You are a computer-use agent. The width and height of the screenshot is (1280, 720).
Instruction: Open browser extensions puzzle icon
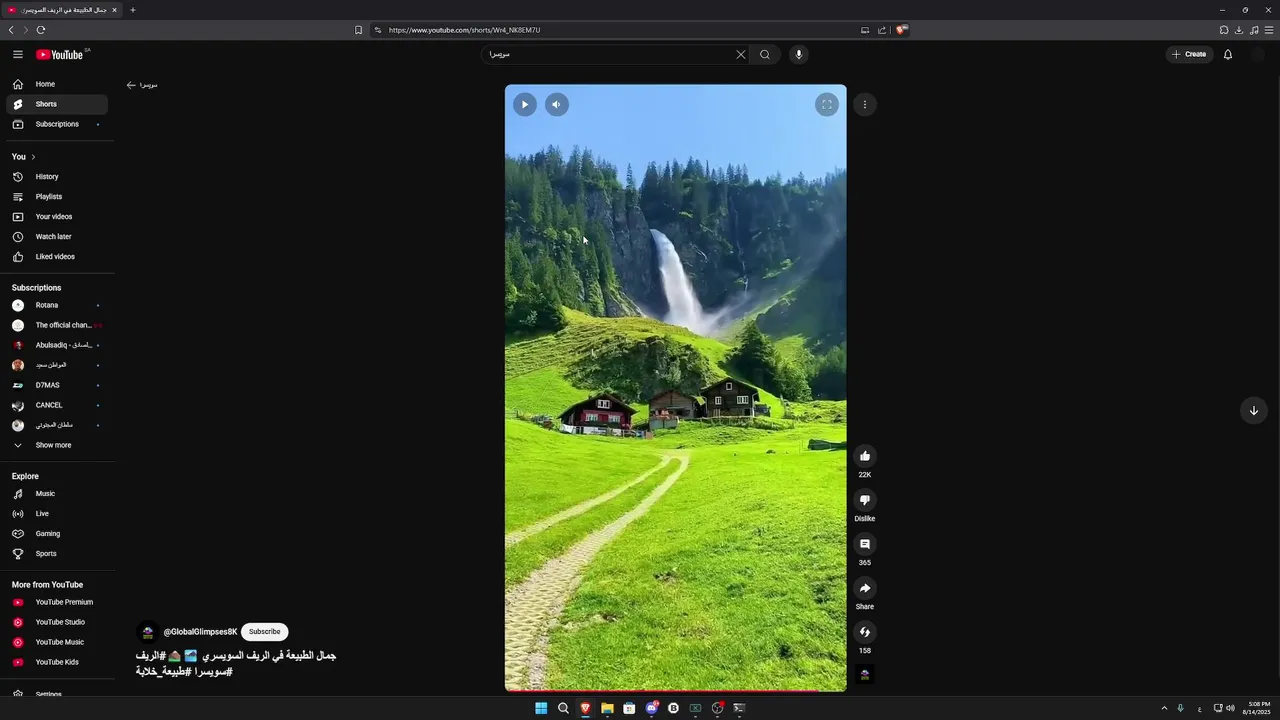[1224, 30]
